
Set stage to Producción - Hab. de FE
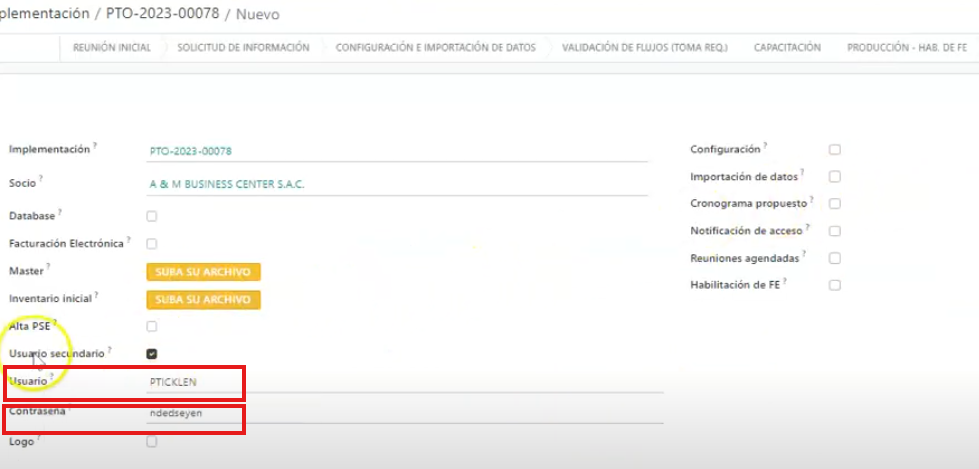(x=906, y=48)
